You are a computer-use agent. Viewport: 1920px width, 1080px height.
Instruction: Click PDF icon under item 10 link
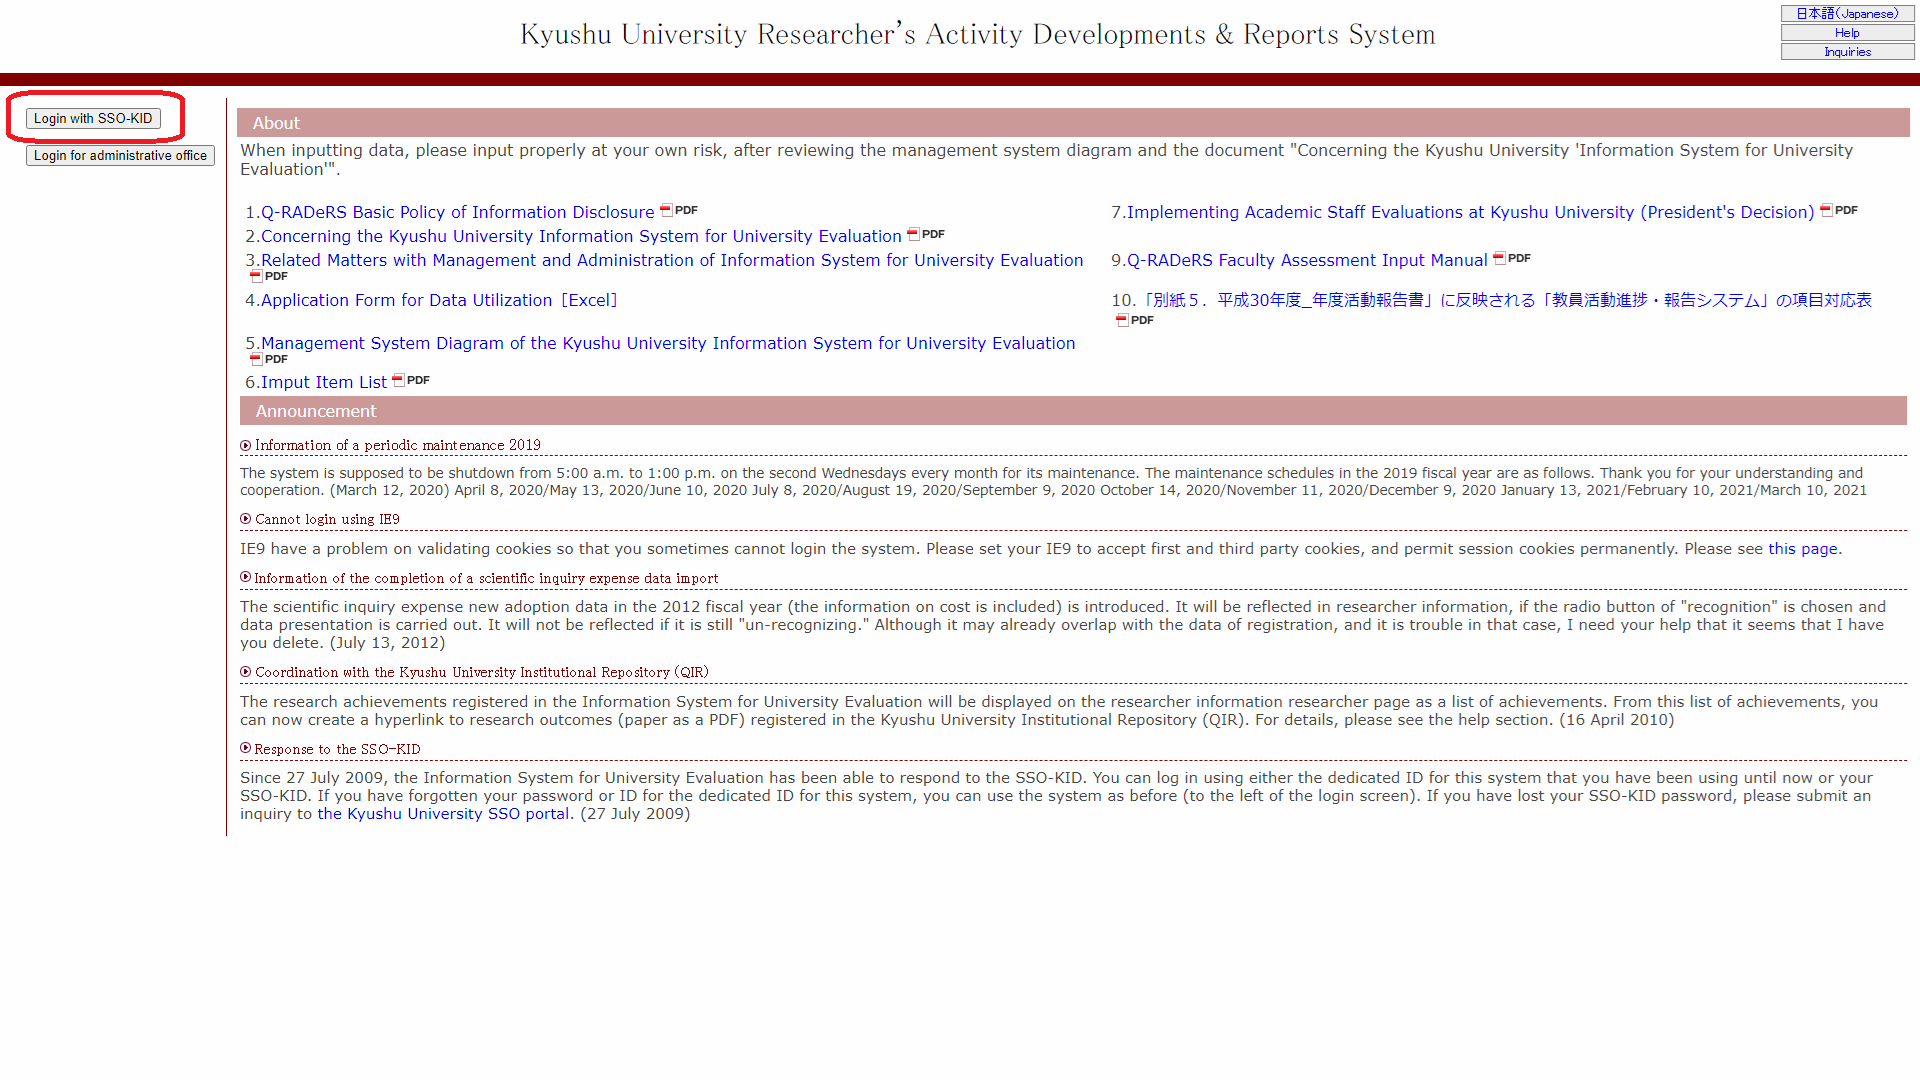(1135, 320)
